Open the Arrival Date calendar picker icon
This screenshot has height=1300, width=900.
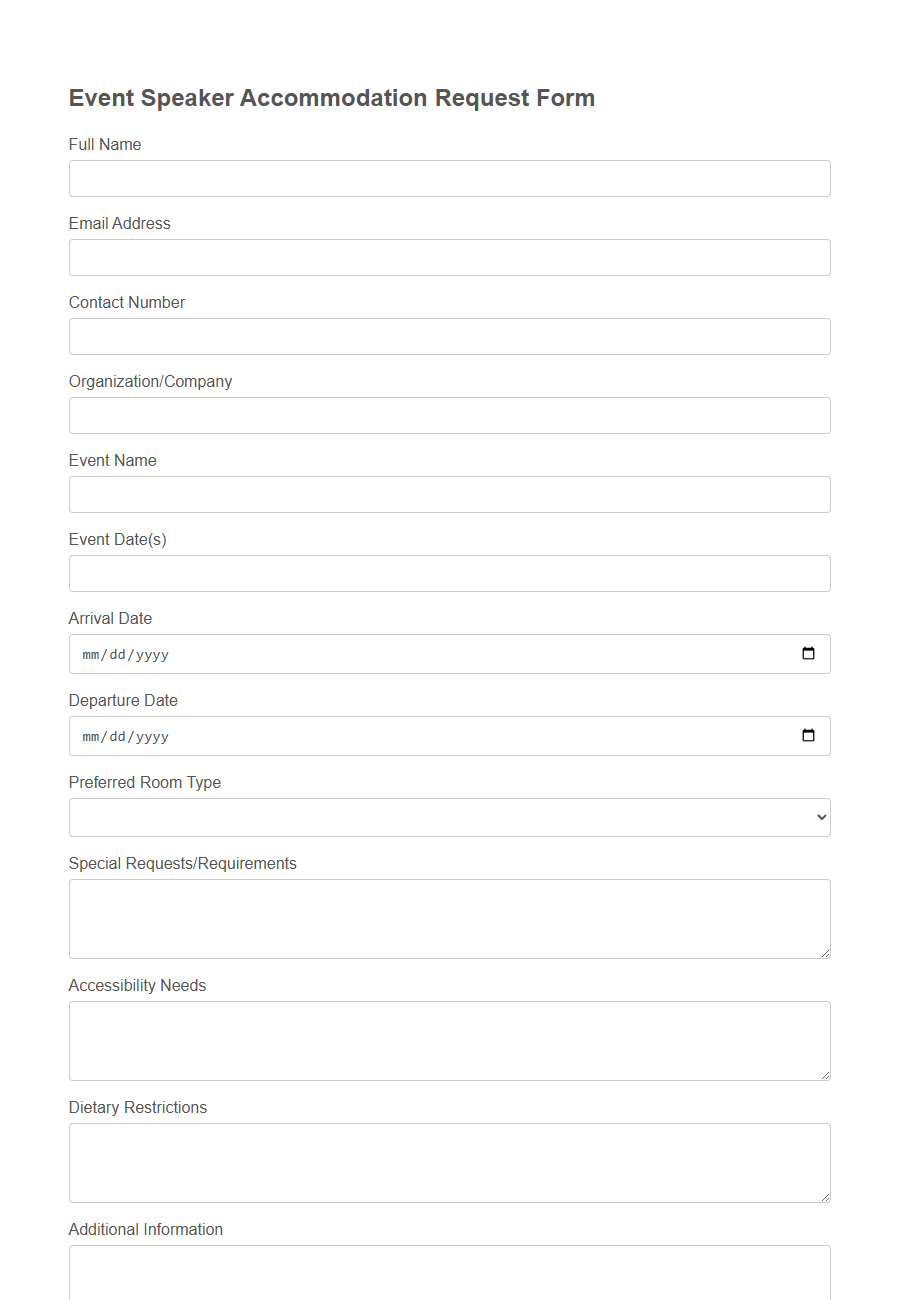click(x=808, y=654)
